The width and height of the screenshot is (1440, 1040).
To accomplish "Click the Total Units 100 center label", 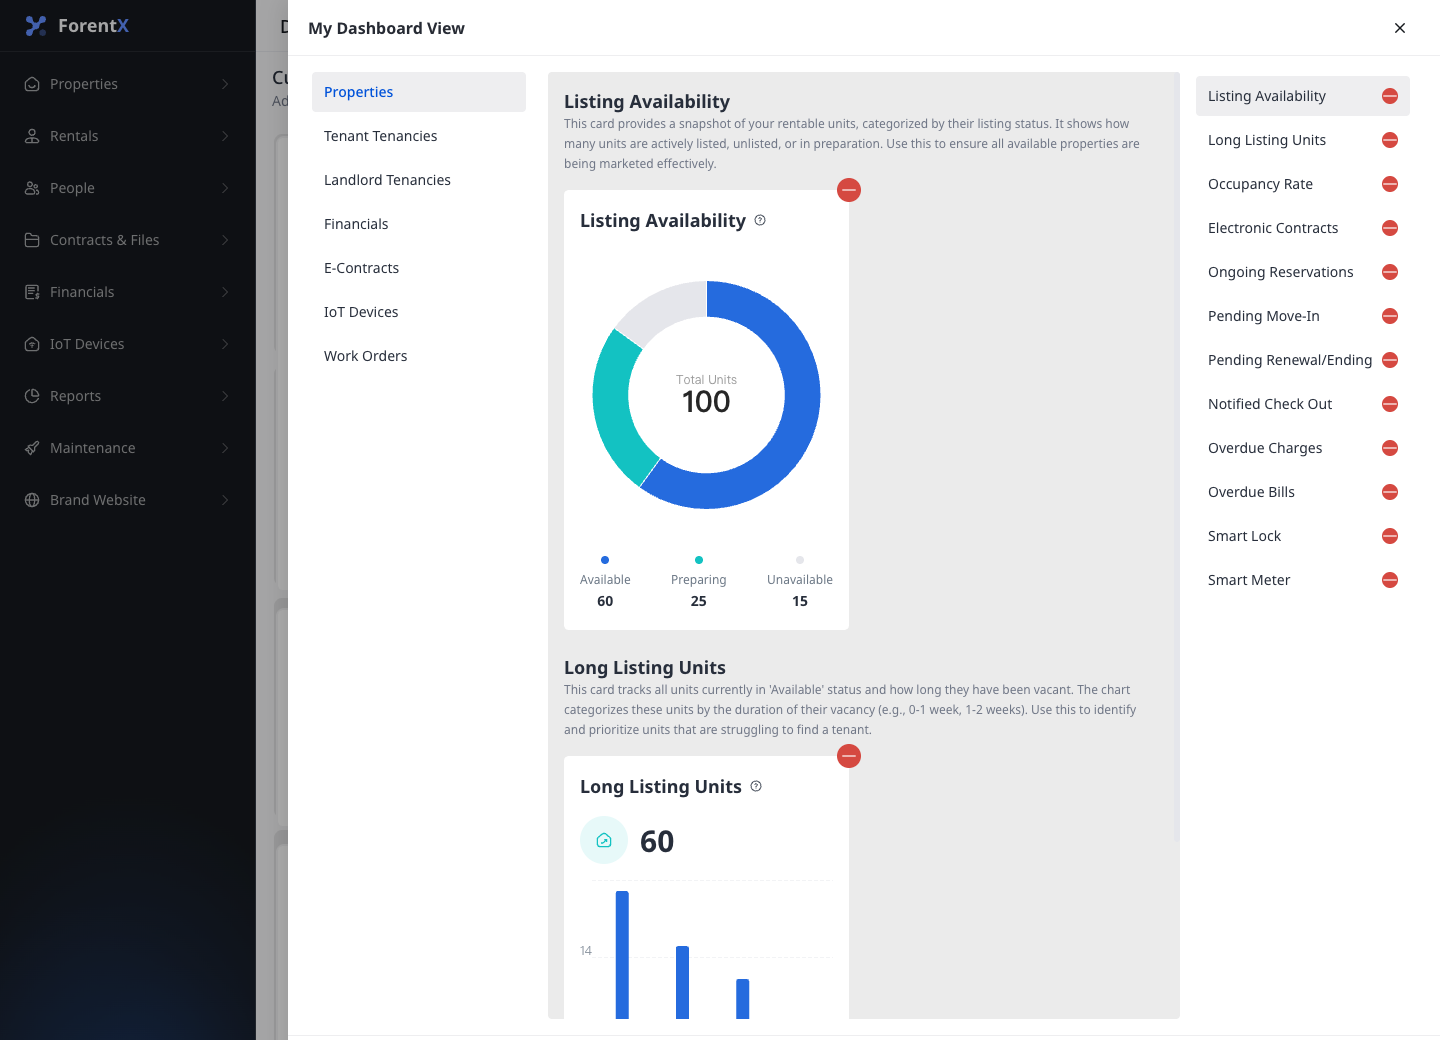I will click(706, 394).
